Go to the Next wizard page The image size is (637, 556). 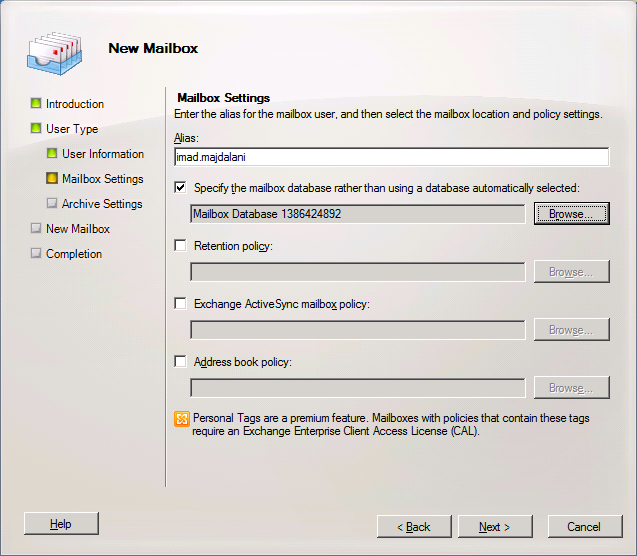494,527
